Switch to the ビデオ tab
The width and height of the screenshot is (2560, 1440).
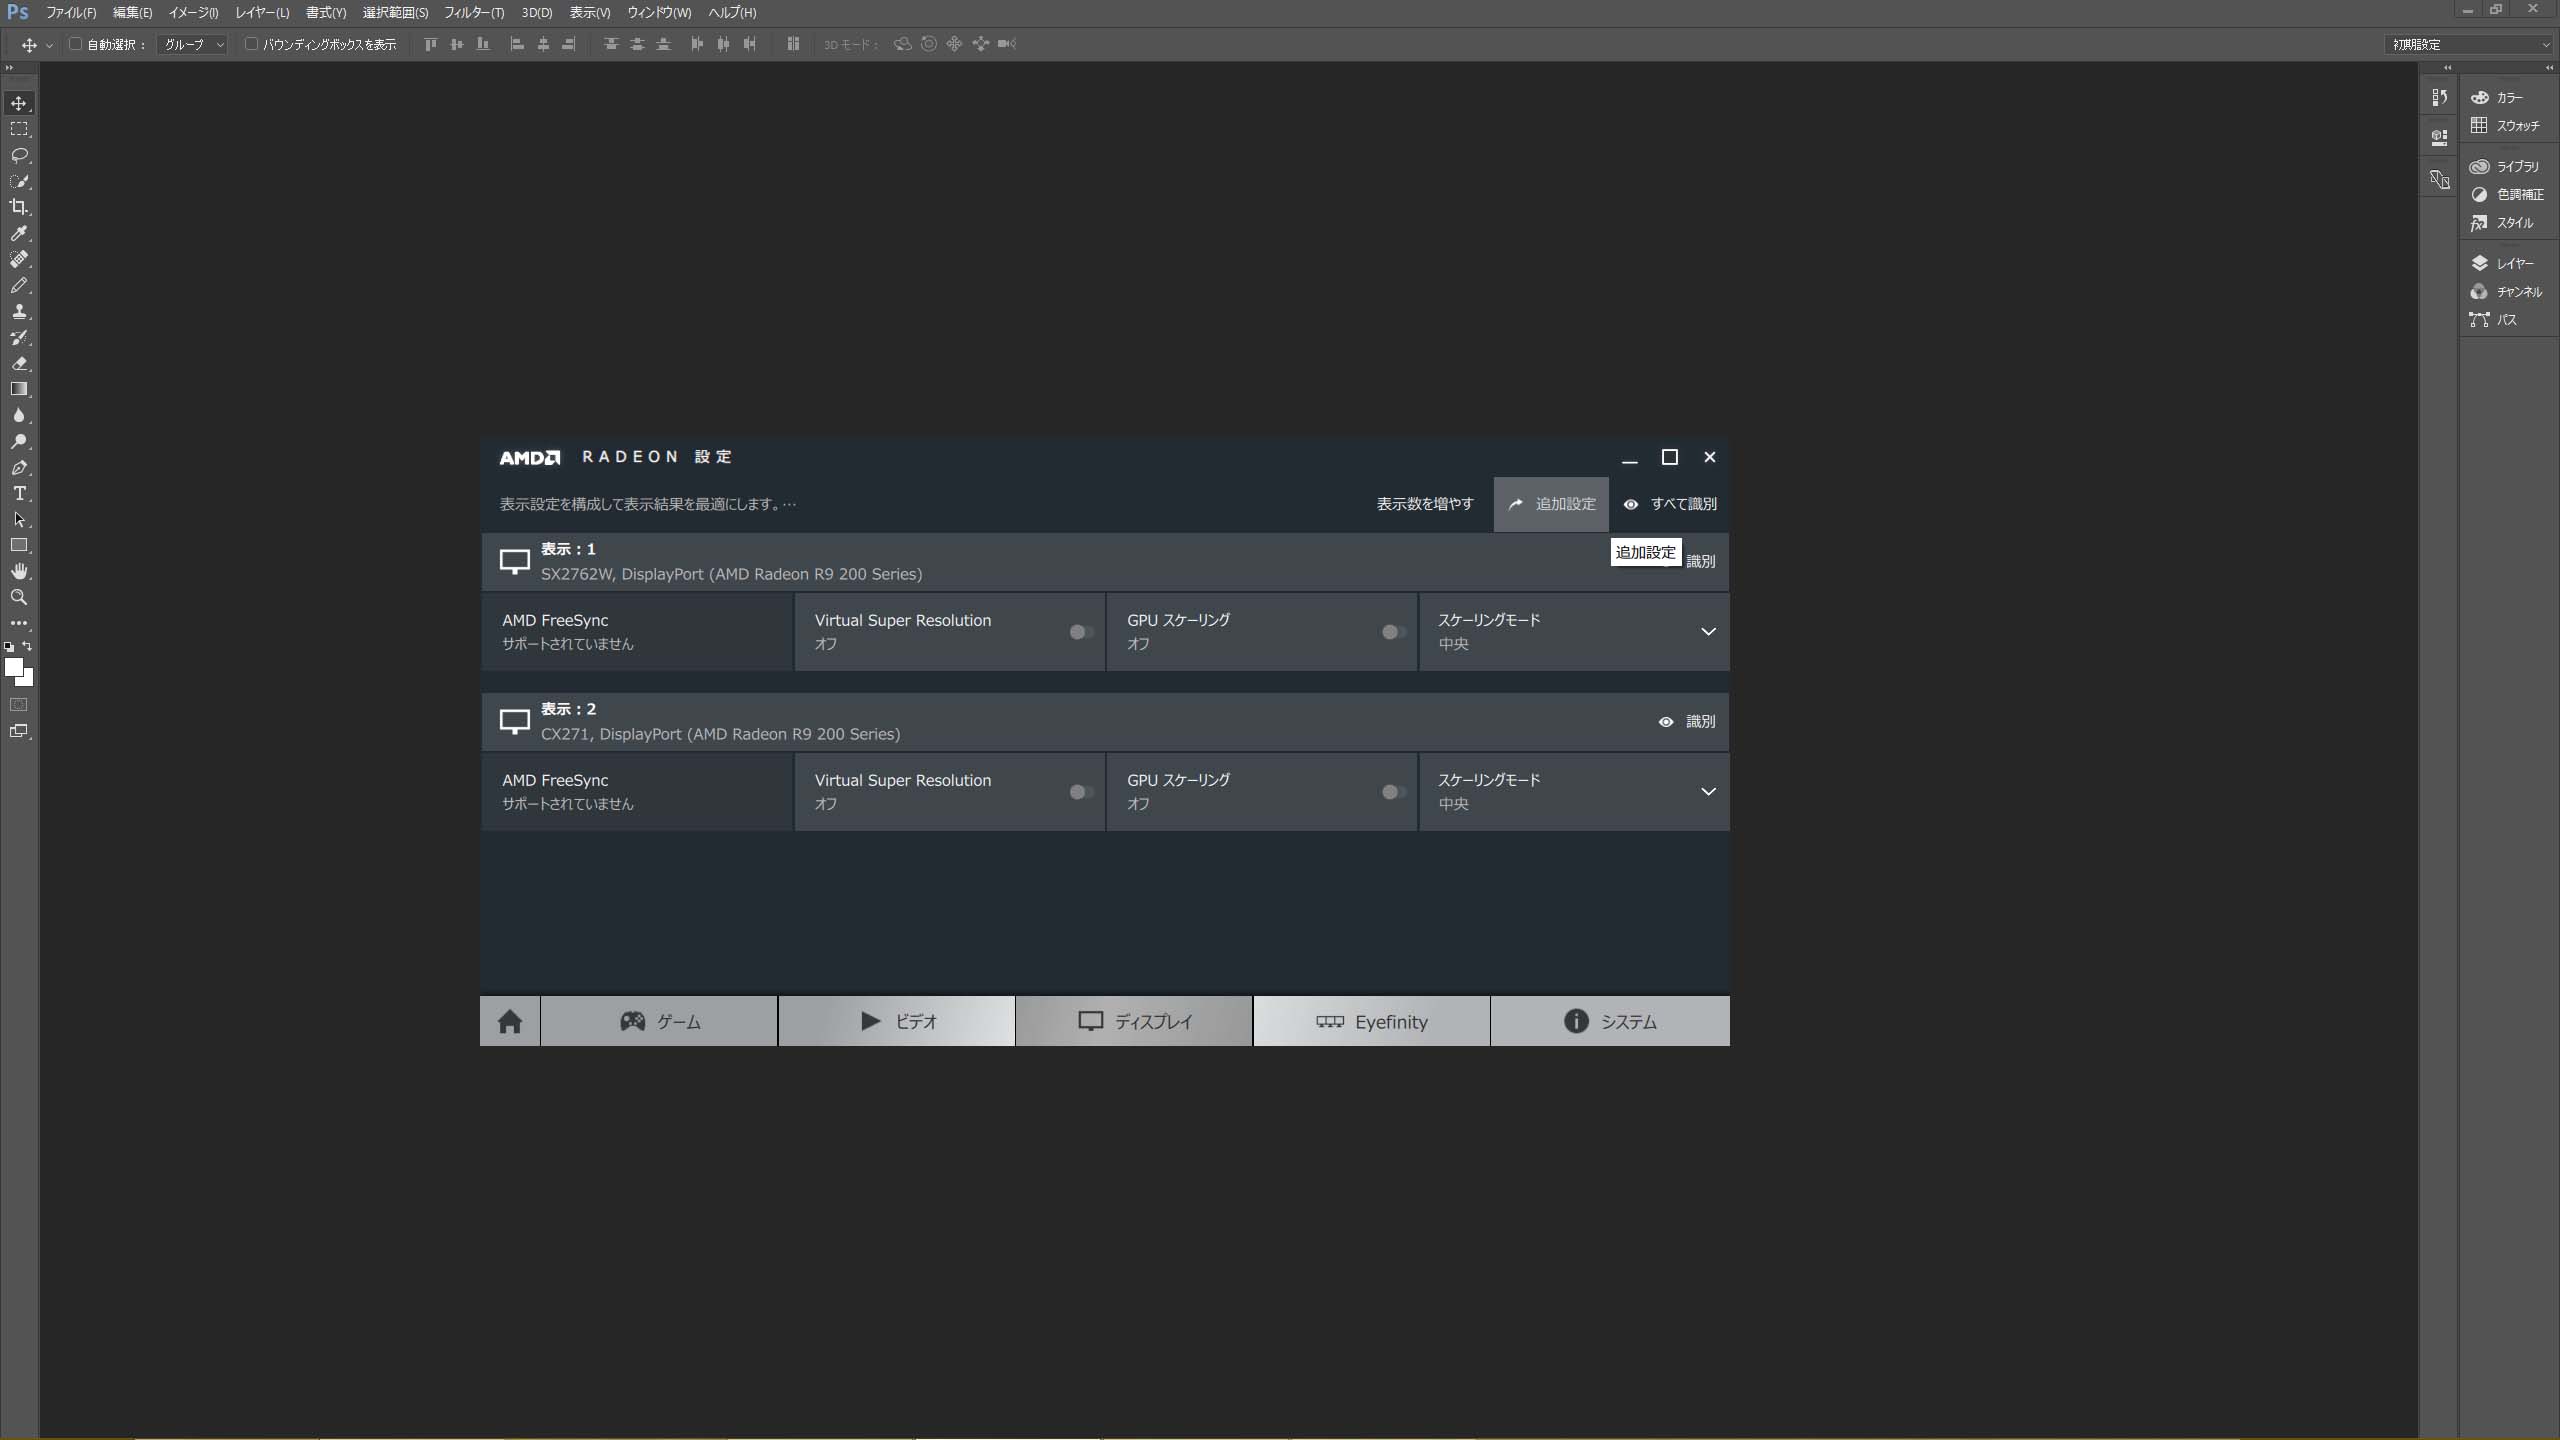897,1021
